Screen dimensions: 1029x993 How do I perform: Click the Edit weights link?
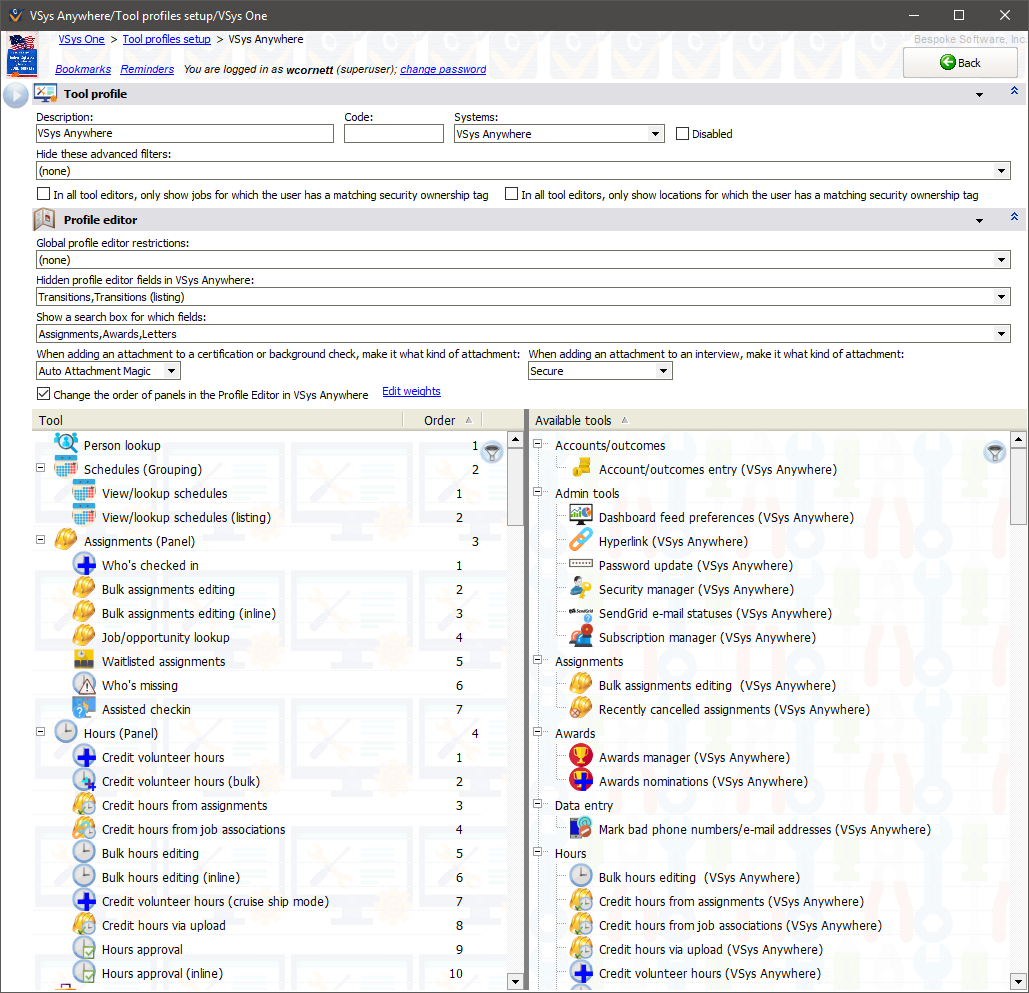tap(411, 391)
